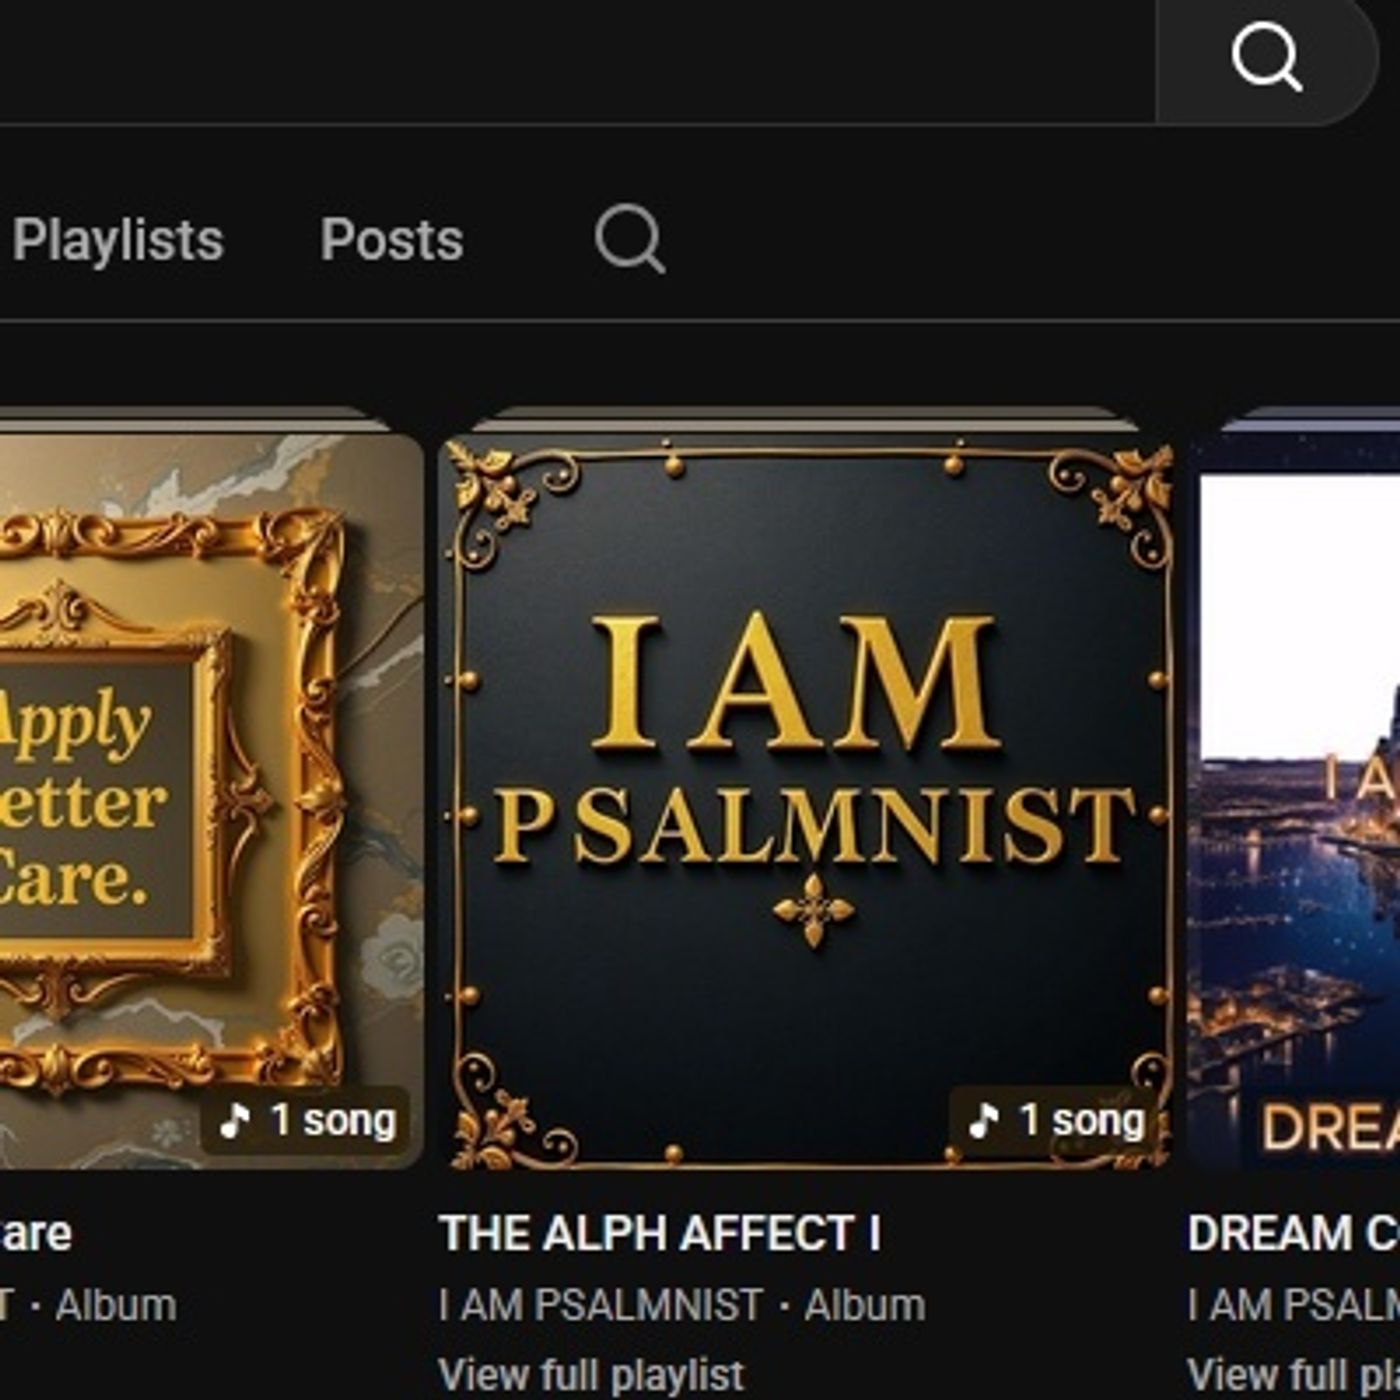Open THE ALPH AFFECT I title link
1400x1400 pixels.
660,1233
